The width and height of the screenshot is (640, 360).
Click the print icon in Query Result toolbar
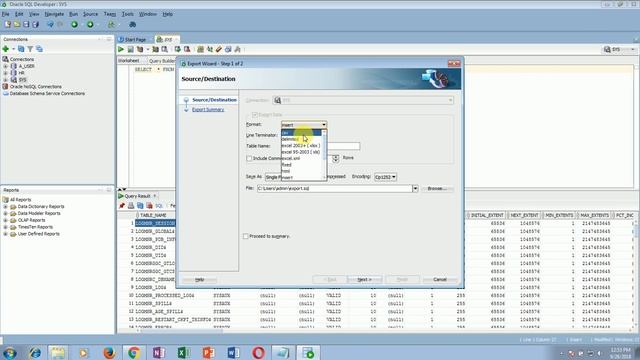click(131, 206)
